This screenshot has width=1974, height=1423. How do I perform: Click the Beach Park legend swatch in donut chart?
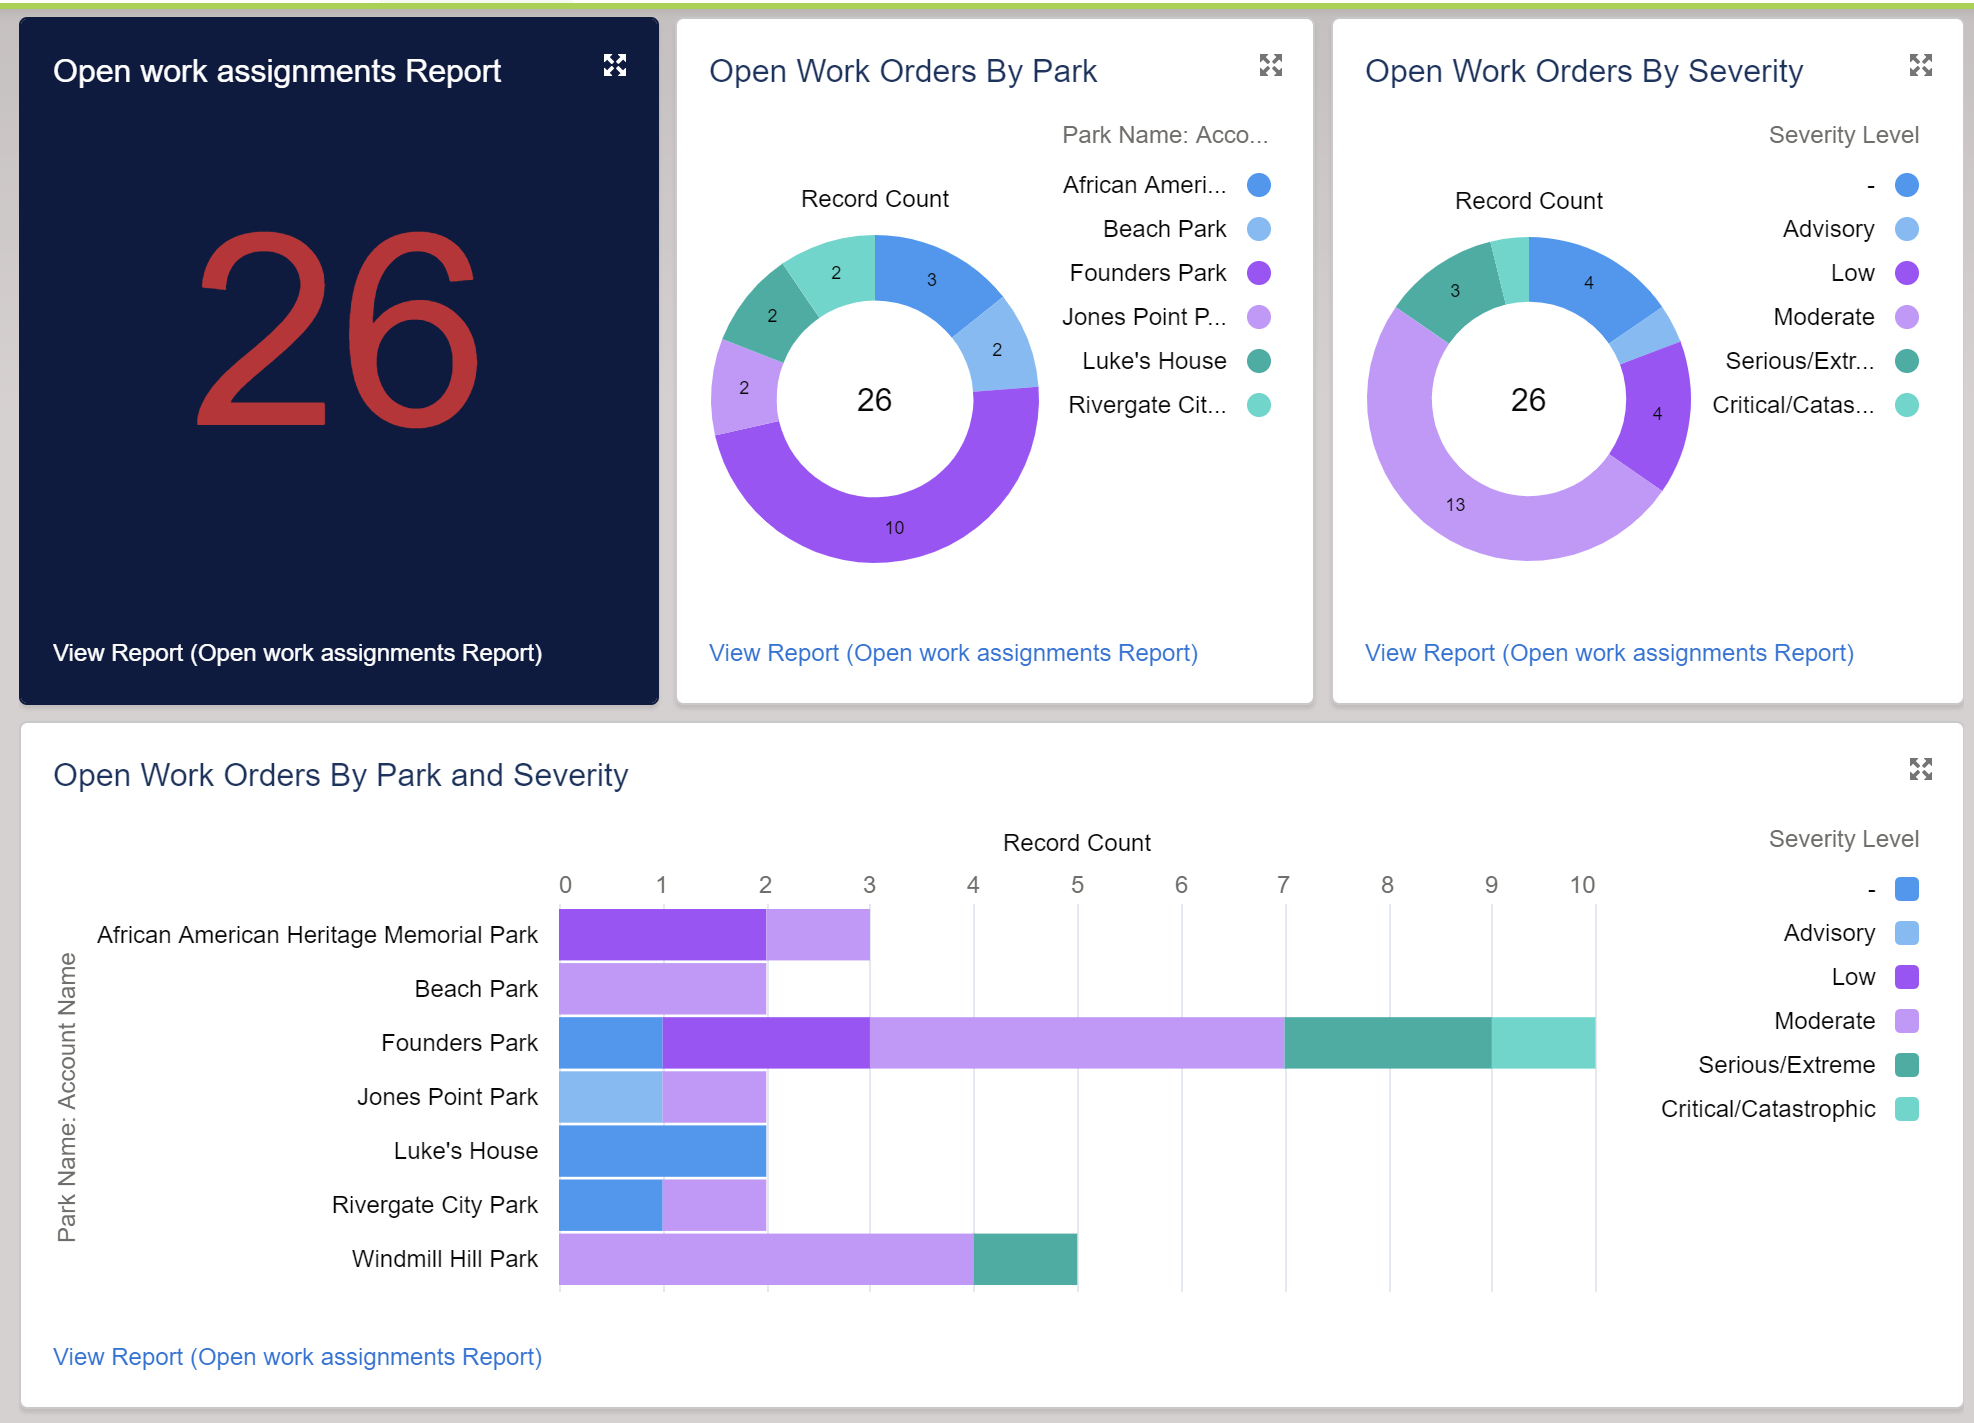point(1259,229)
